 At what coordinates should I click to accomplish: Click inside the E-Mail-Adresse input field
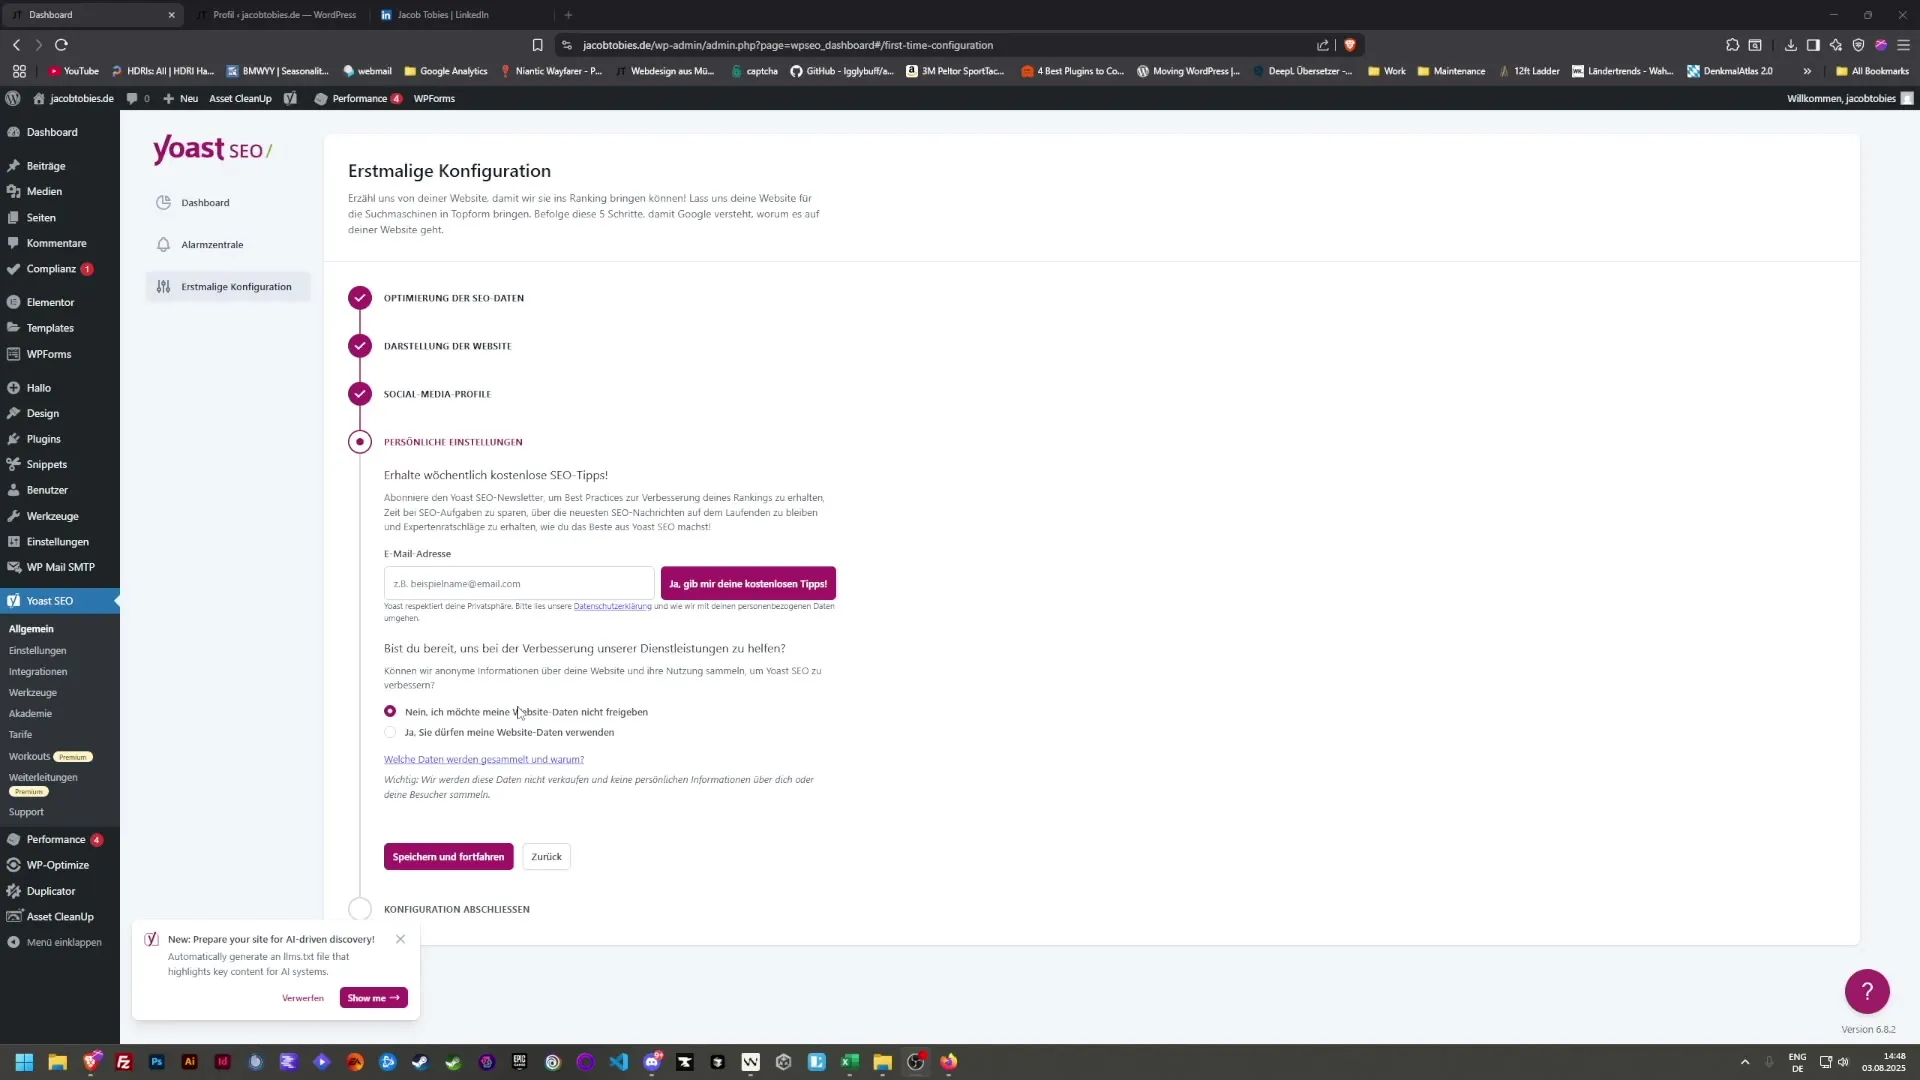[518, 583]
